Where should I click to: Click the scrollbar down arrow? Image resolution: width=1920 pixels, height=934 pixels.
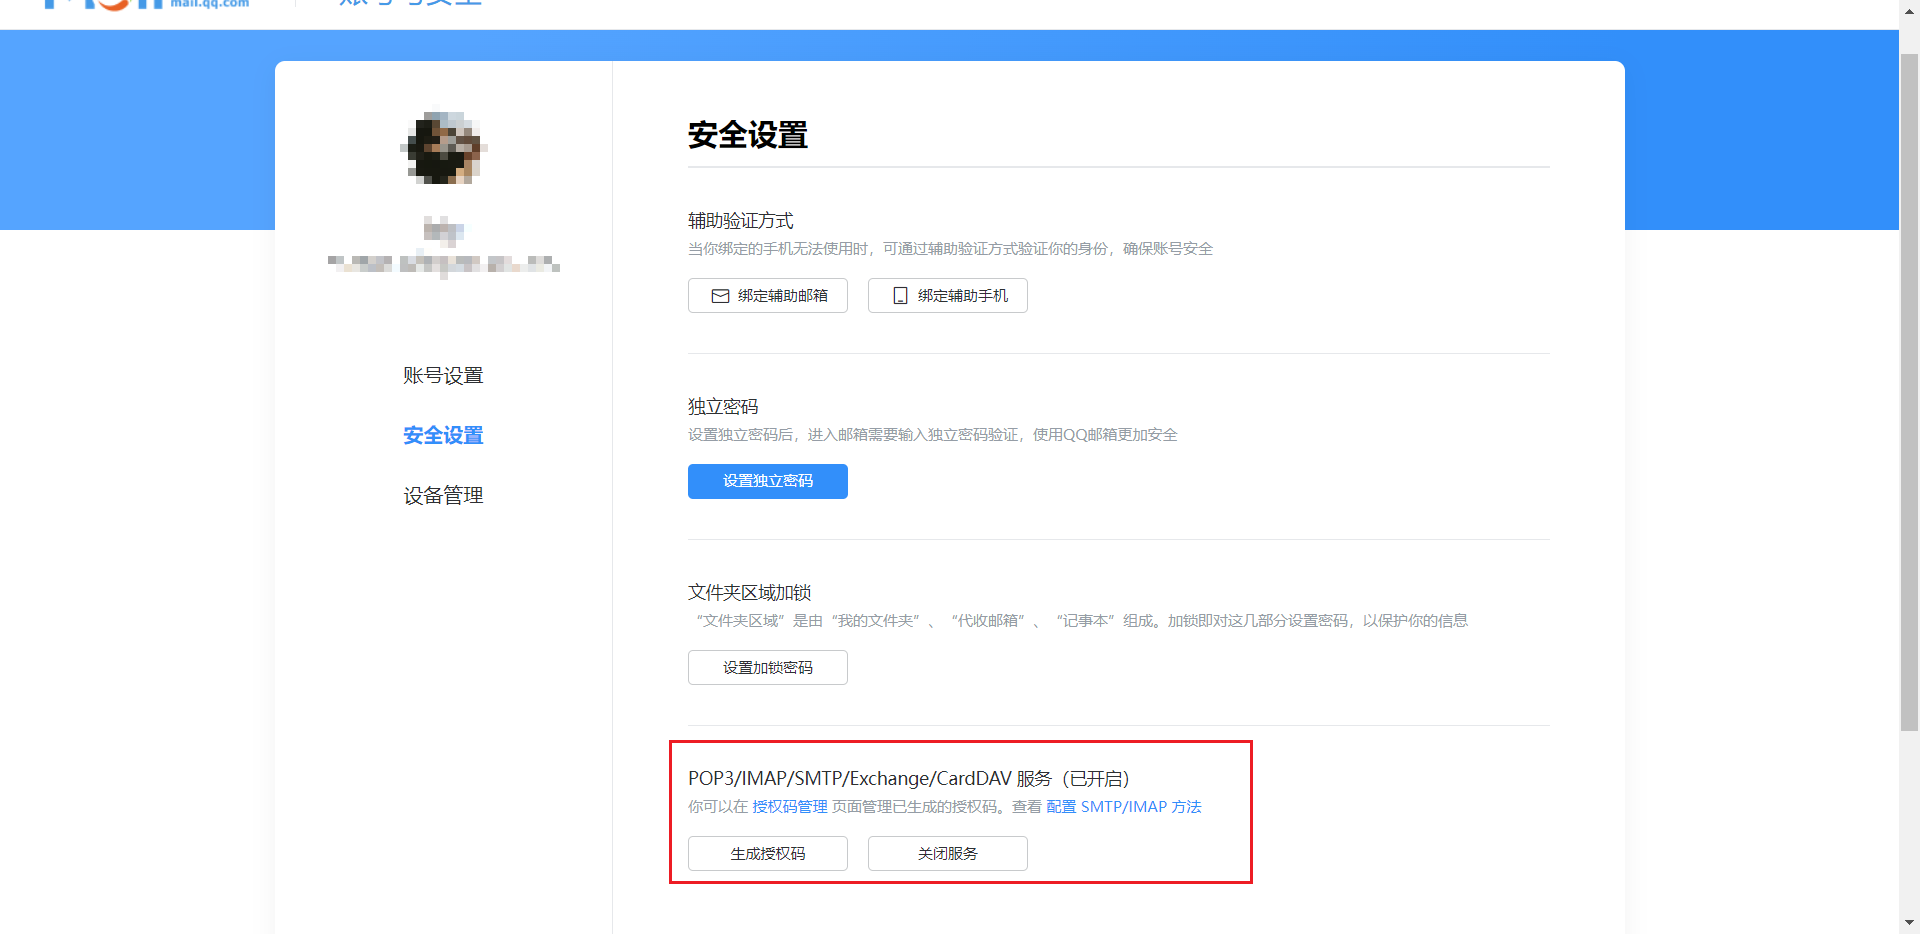(x=1910, y=923)
